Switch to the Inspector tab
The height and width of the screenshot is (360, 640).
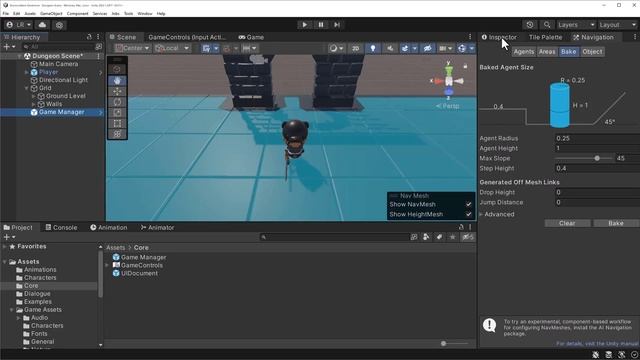pos(499,37)
